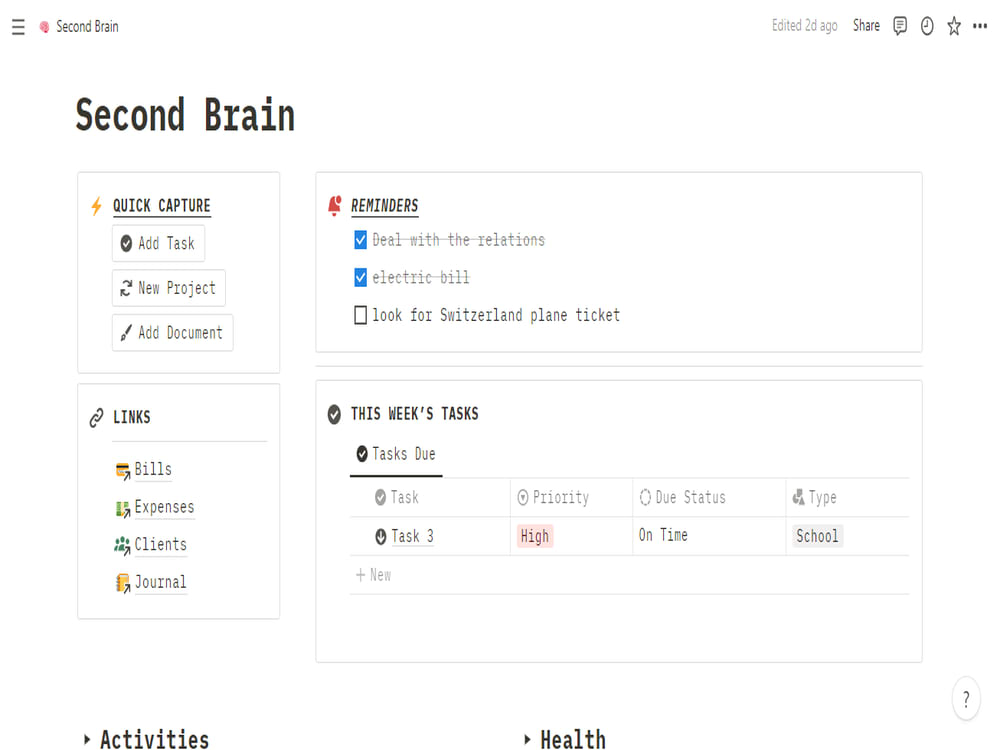Favorite the page using the star icon
The width and height of the screenshot is (1000, 750).
point(954,26)
